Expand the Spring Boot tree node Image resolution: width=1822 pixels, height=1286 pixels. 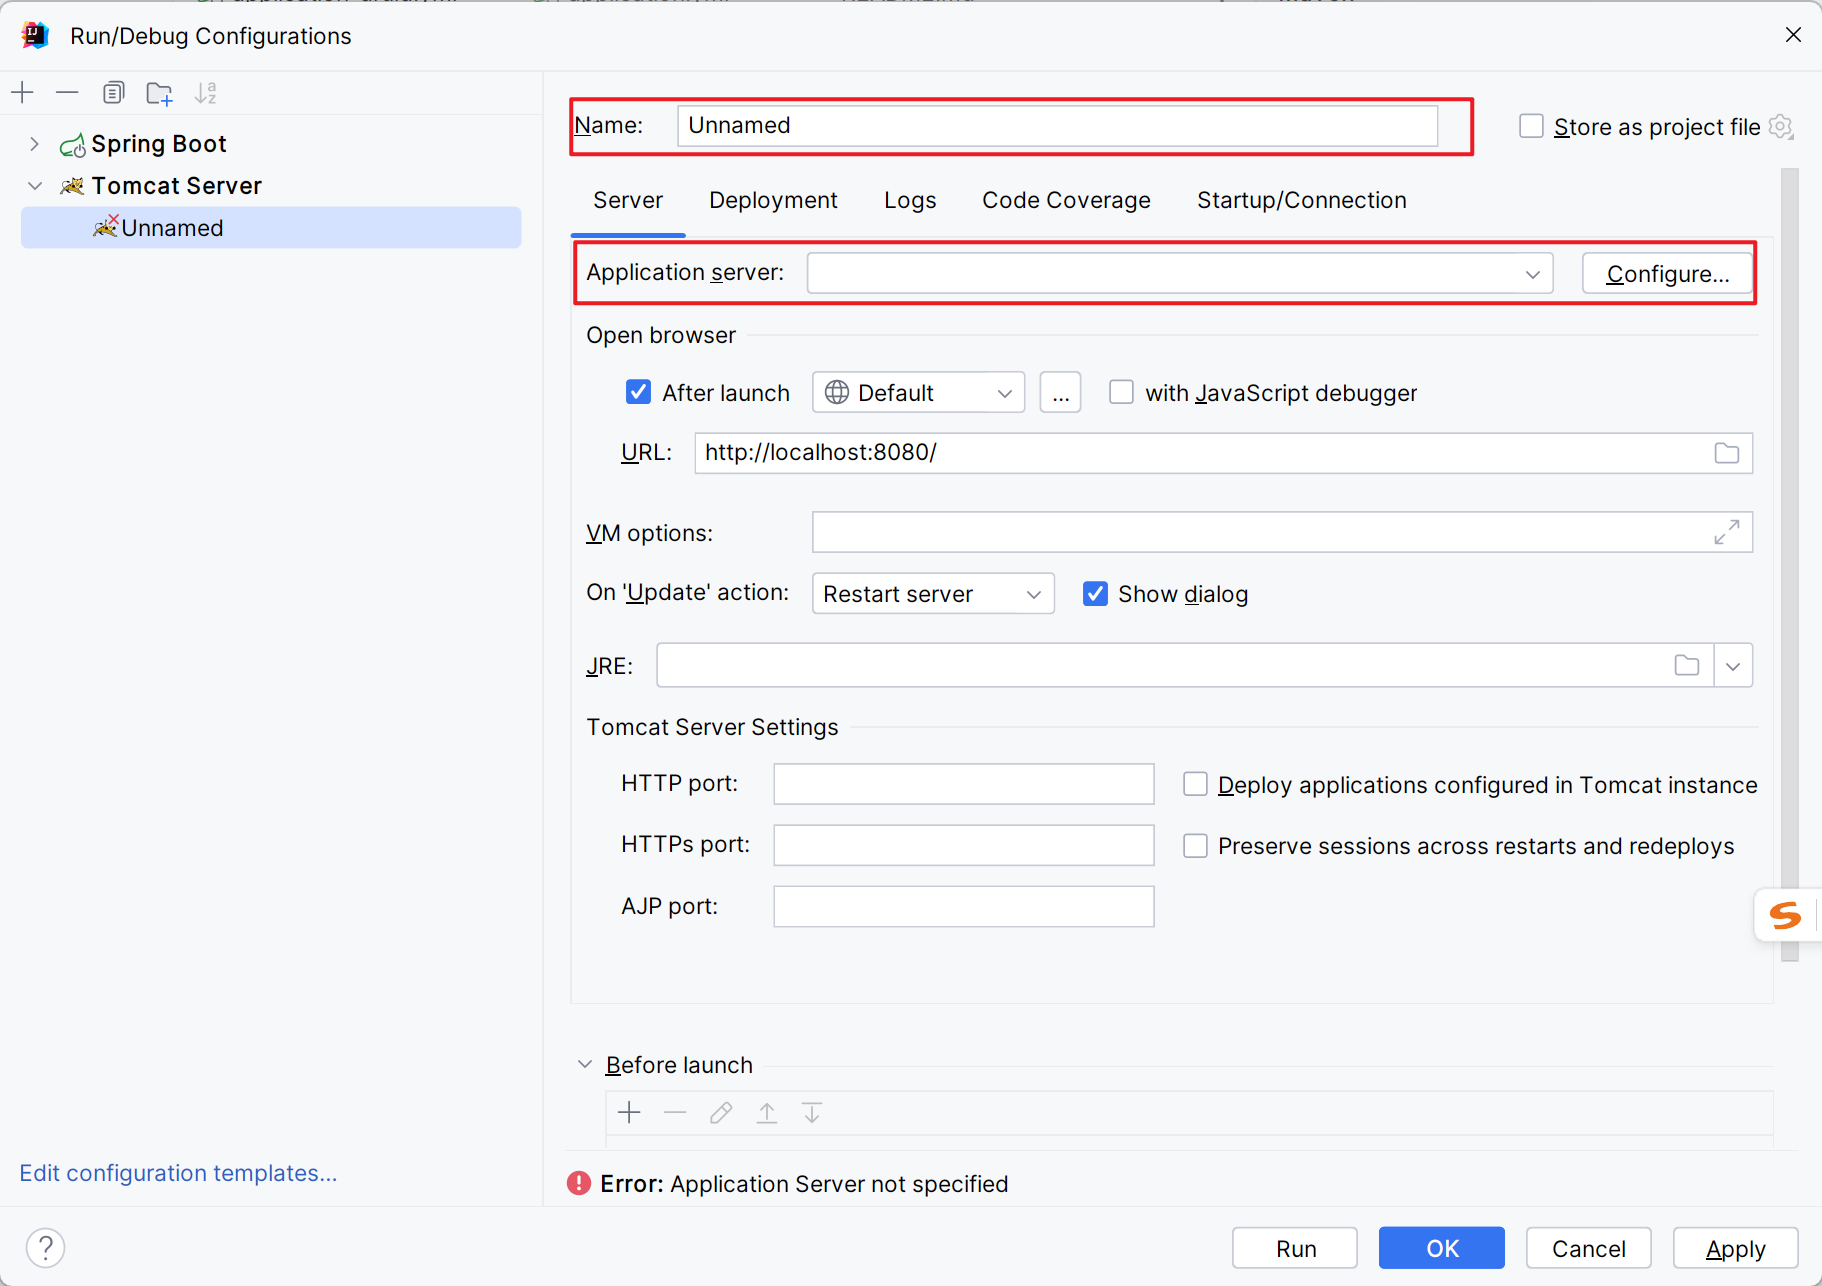[34, 144]
